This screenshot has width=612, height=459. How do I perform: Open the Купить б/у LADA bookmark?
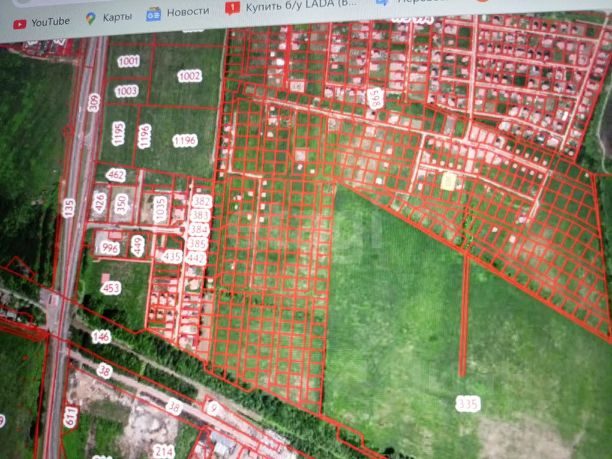(x=291, y=5)
